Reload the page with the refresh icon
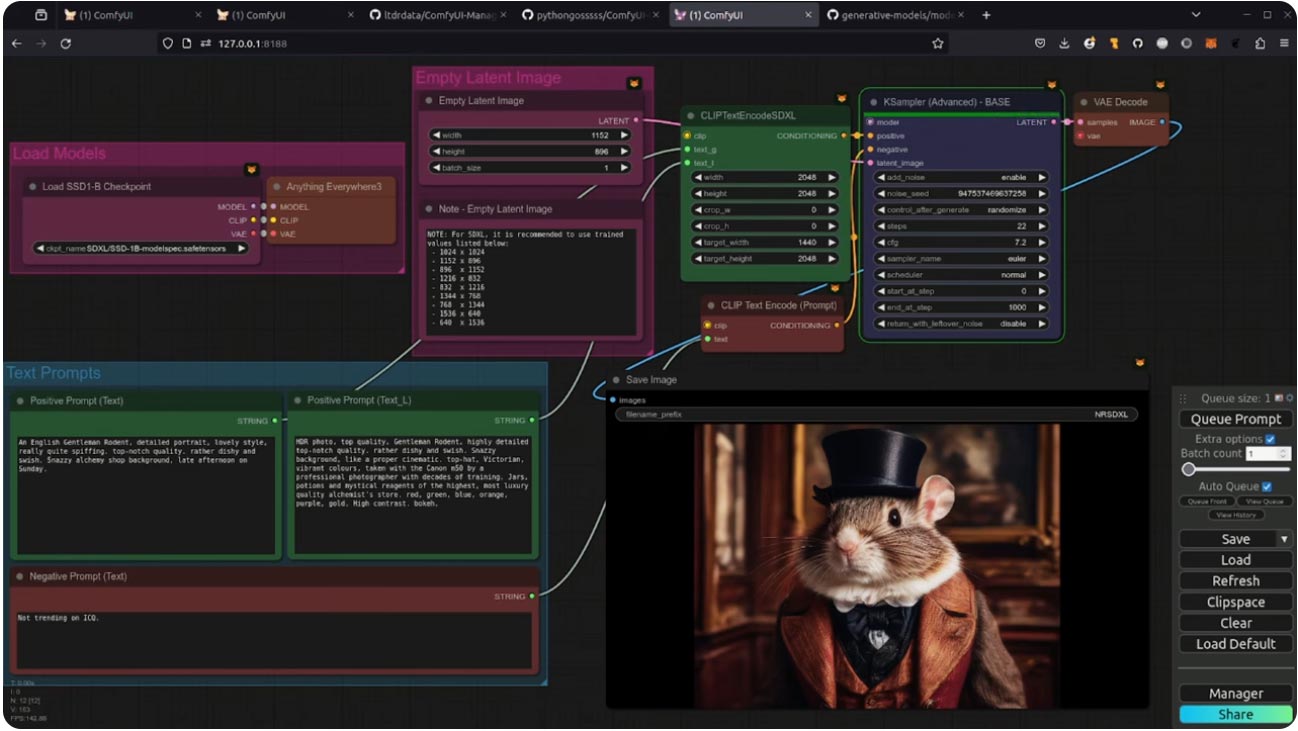The width and height of the screenshot is (1298, 731). (66, 44)
